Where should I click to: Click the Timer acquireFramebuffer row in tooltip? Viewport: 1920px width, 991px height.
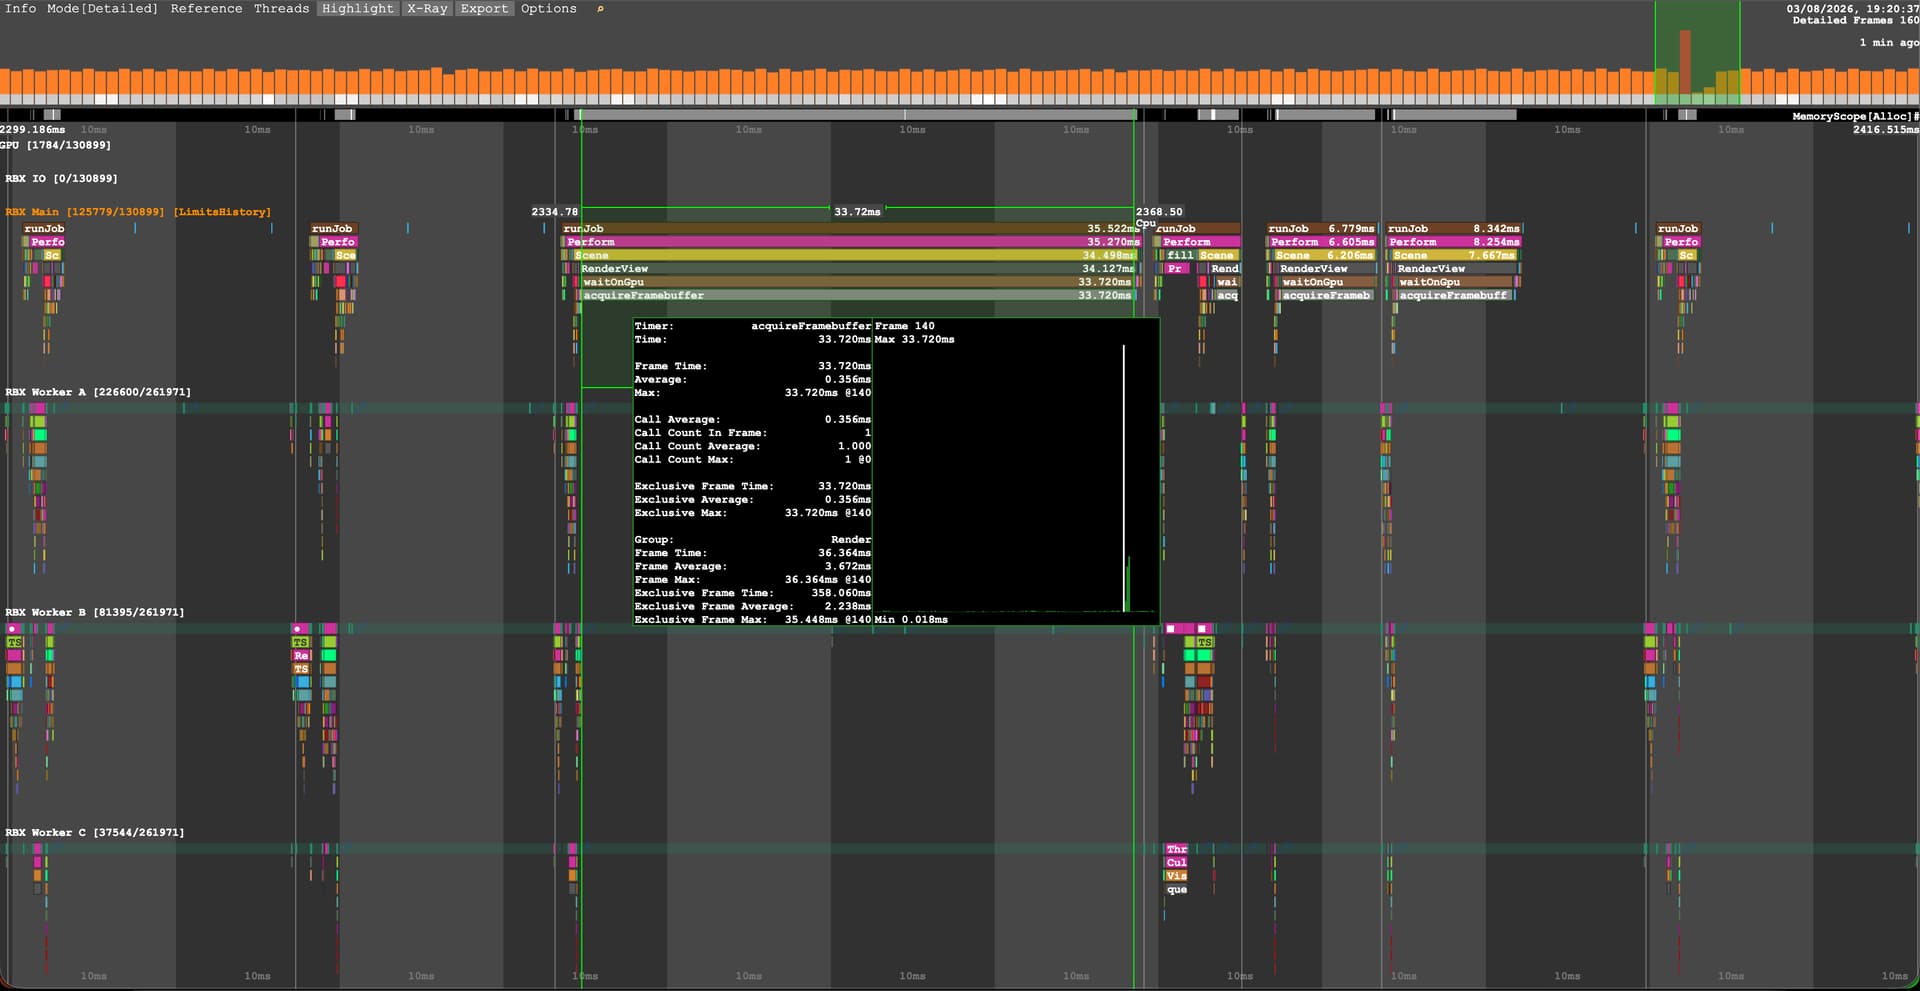(752, 326)
